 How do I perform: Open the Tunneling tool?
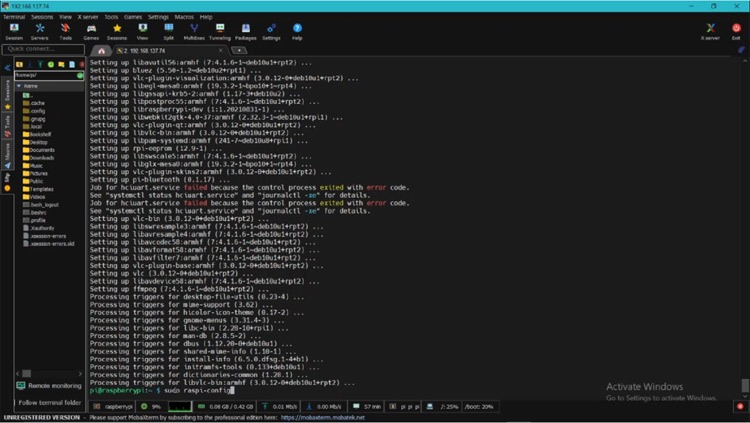pos(221,31)
